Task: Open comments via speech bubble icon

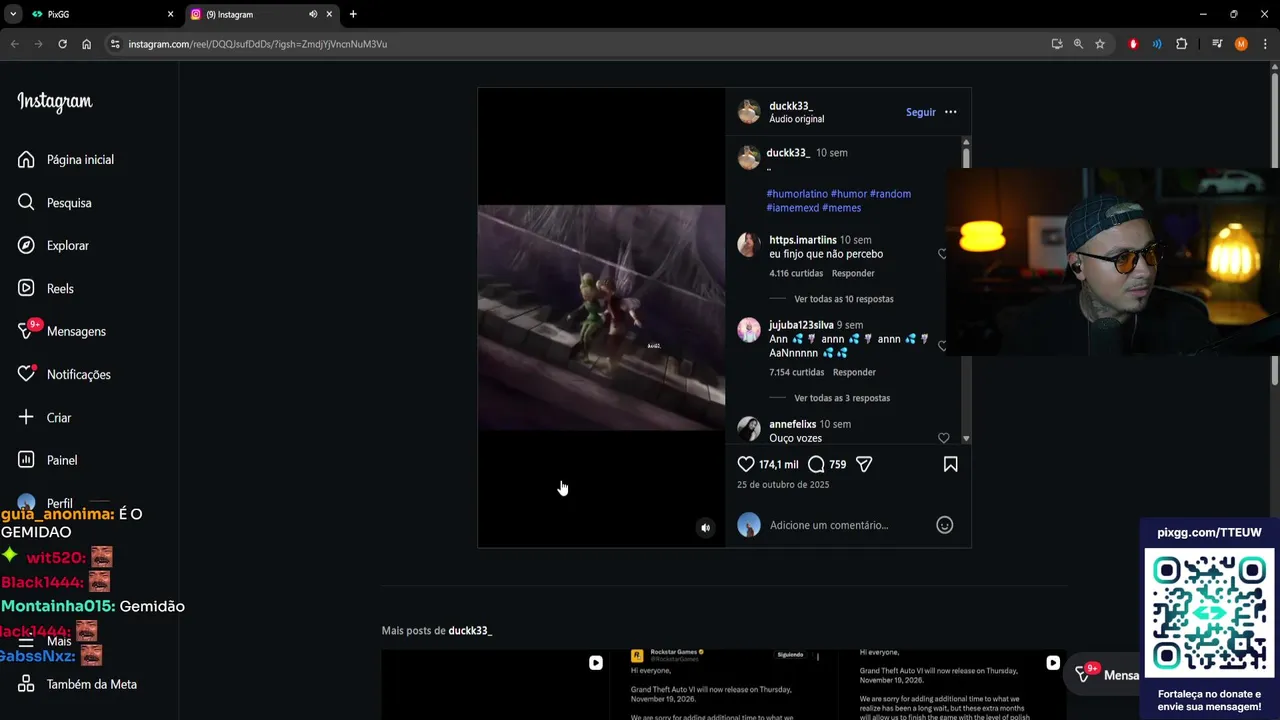Action: pyautogui.click(x=816, y=464)
